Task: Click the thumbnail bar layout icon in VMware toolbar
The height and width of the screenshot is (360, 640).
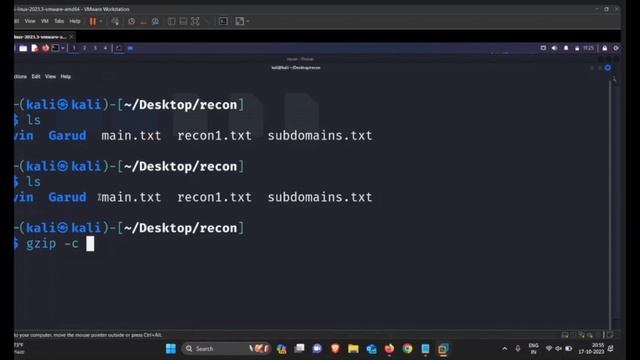Action: pos(183,21)
